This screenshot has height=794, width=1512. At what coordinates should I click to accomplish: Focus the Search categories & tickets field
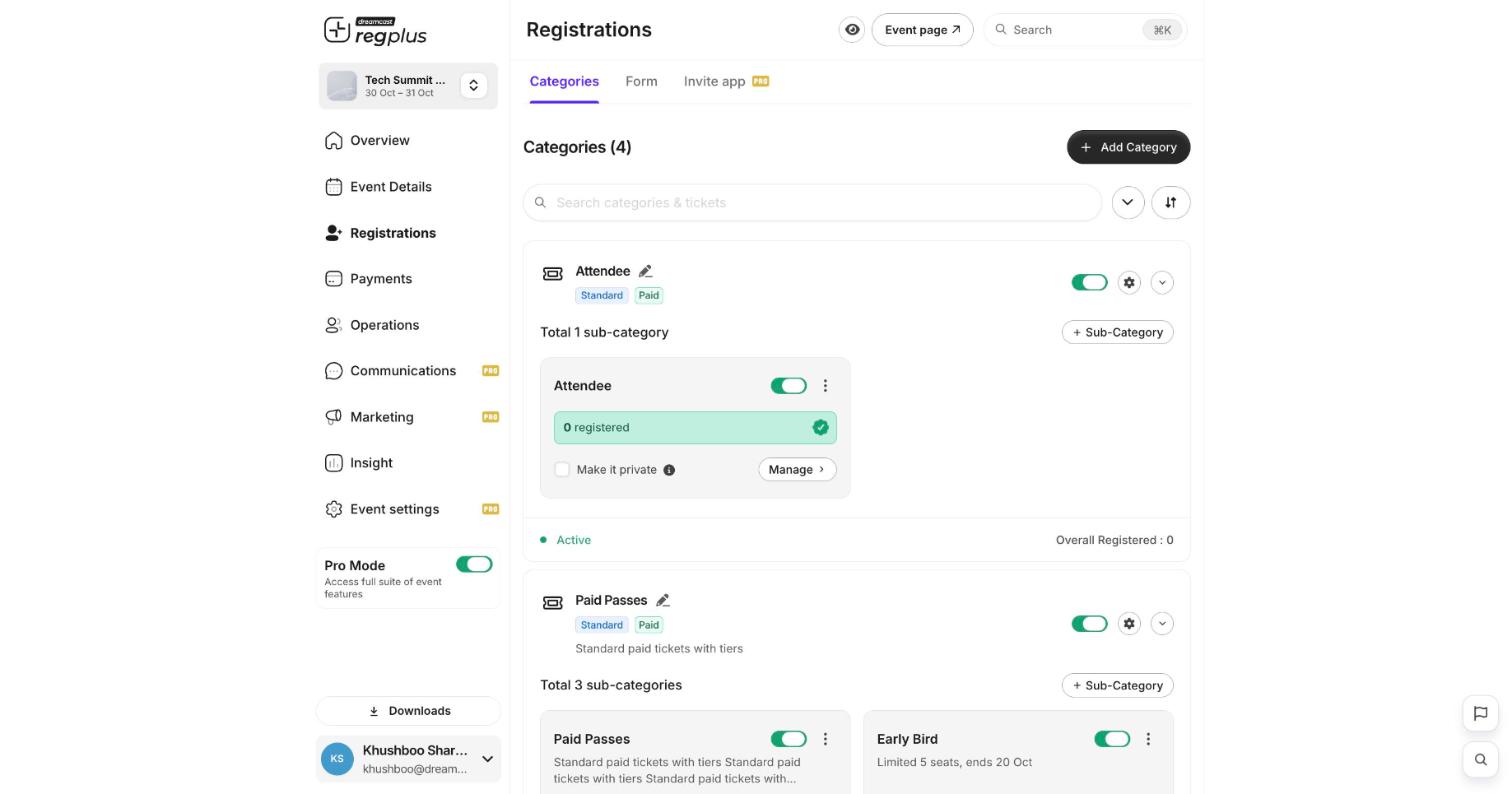coord(812,203)
